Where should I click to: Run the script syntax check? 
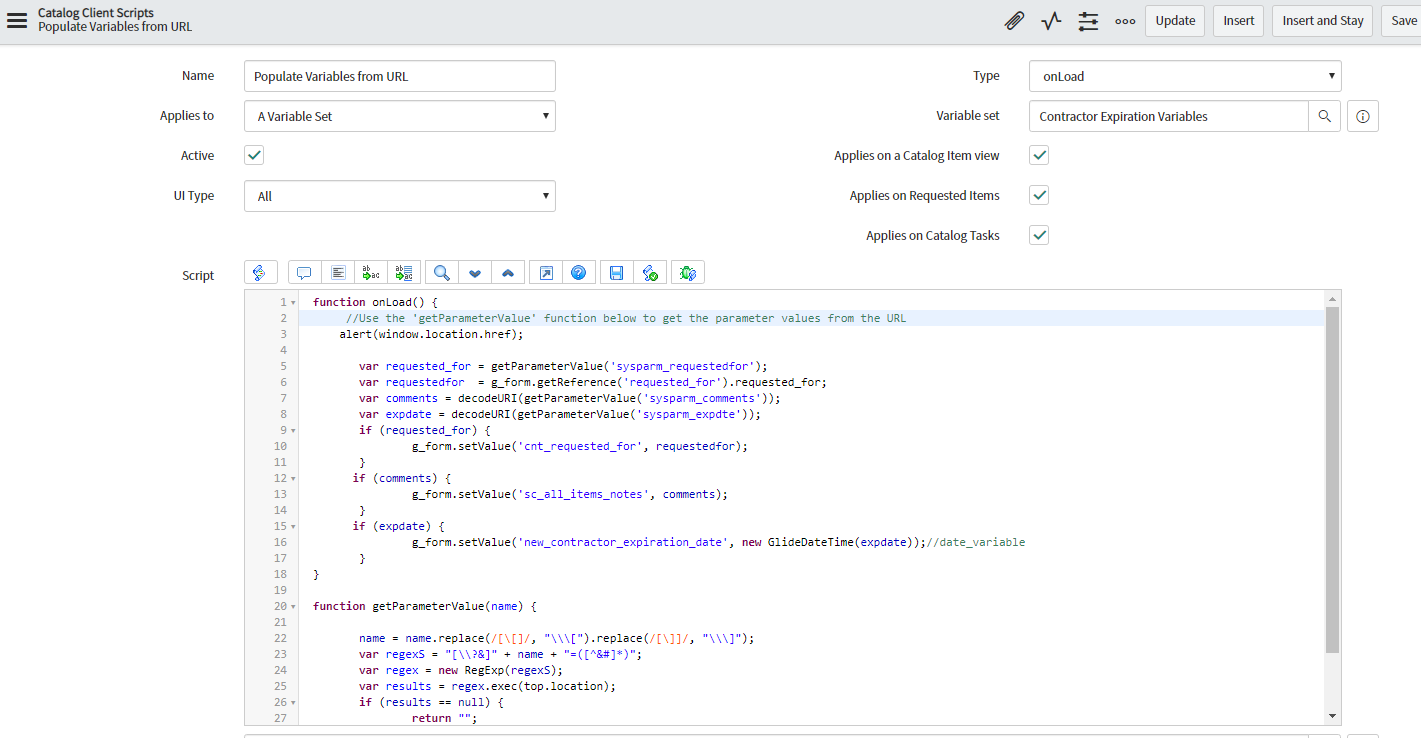click(651, 272)
